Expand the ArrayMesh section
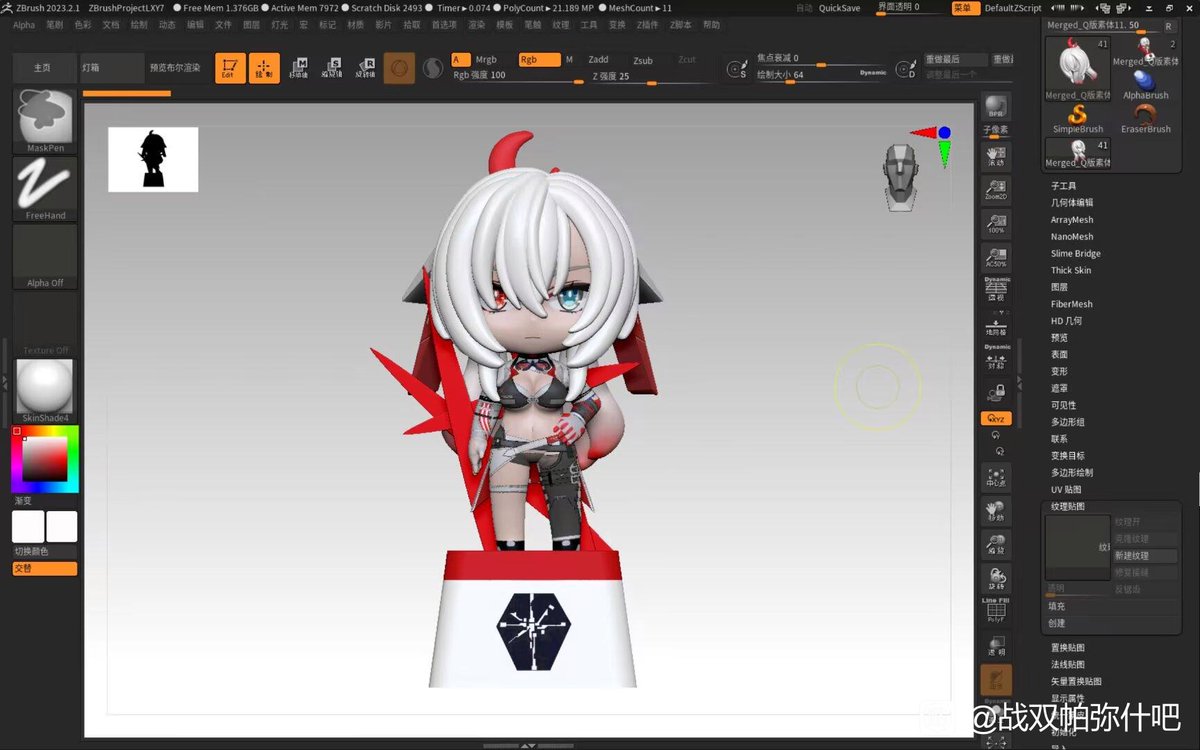Image resolution: width=1200 pixels, height=750 pixels. click(x=1072, y=220)
